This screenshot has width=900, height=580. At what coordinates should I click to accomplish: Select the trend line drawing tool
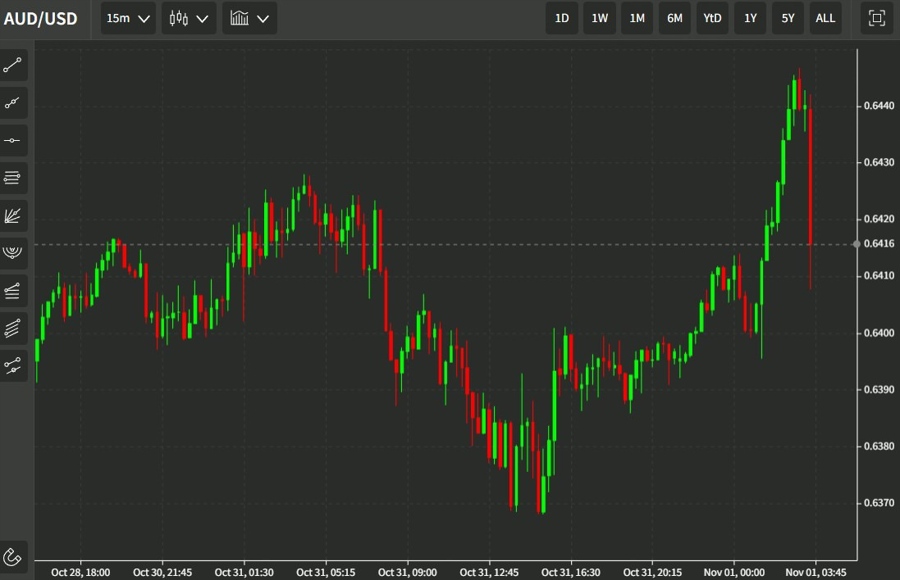(13, 66)
